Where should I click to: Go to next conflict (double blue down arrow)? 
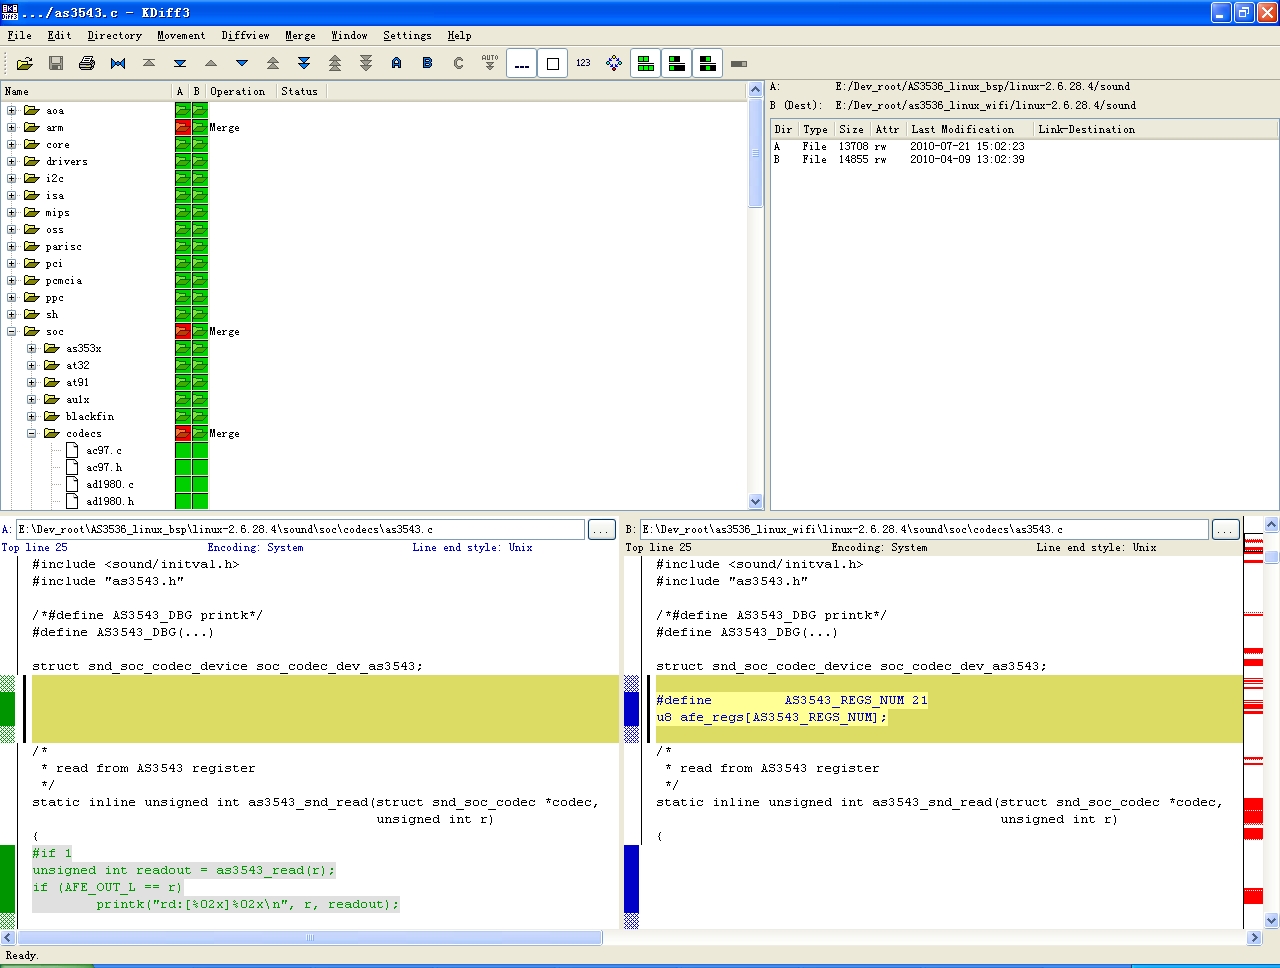[x=304, y=63]
